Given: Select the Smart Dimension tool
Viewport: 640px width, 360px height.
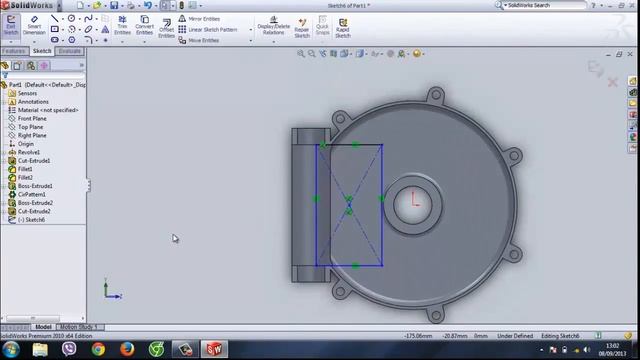Looking at the screenshot, I should point(34,25).
